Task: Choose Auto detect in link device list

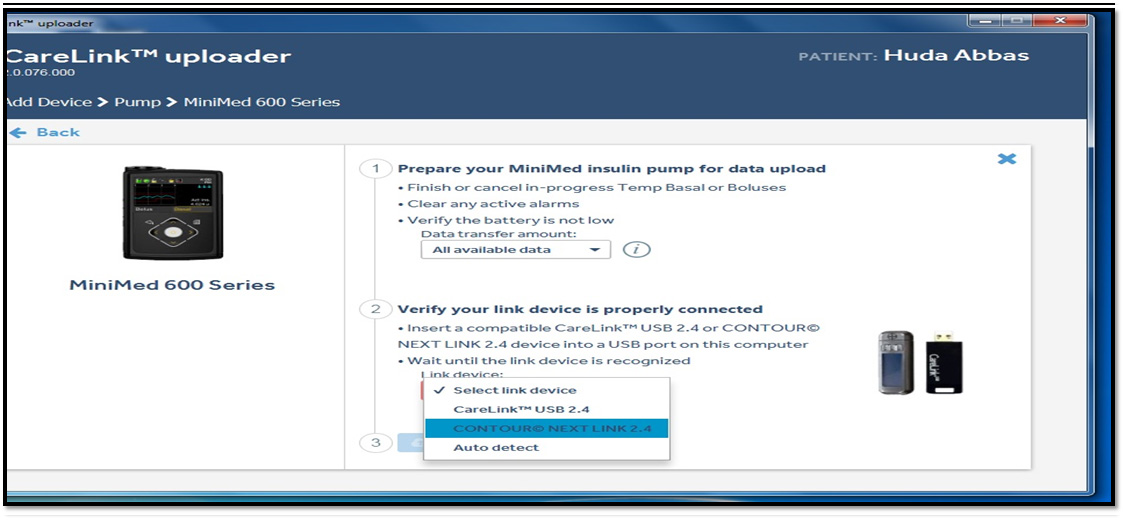Action: 496,447
